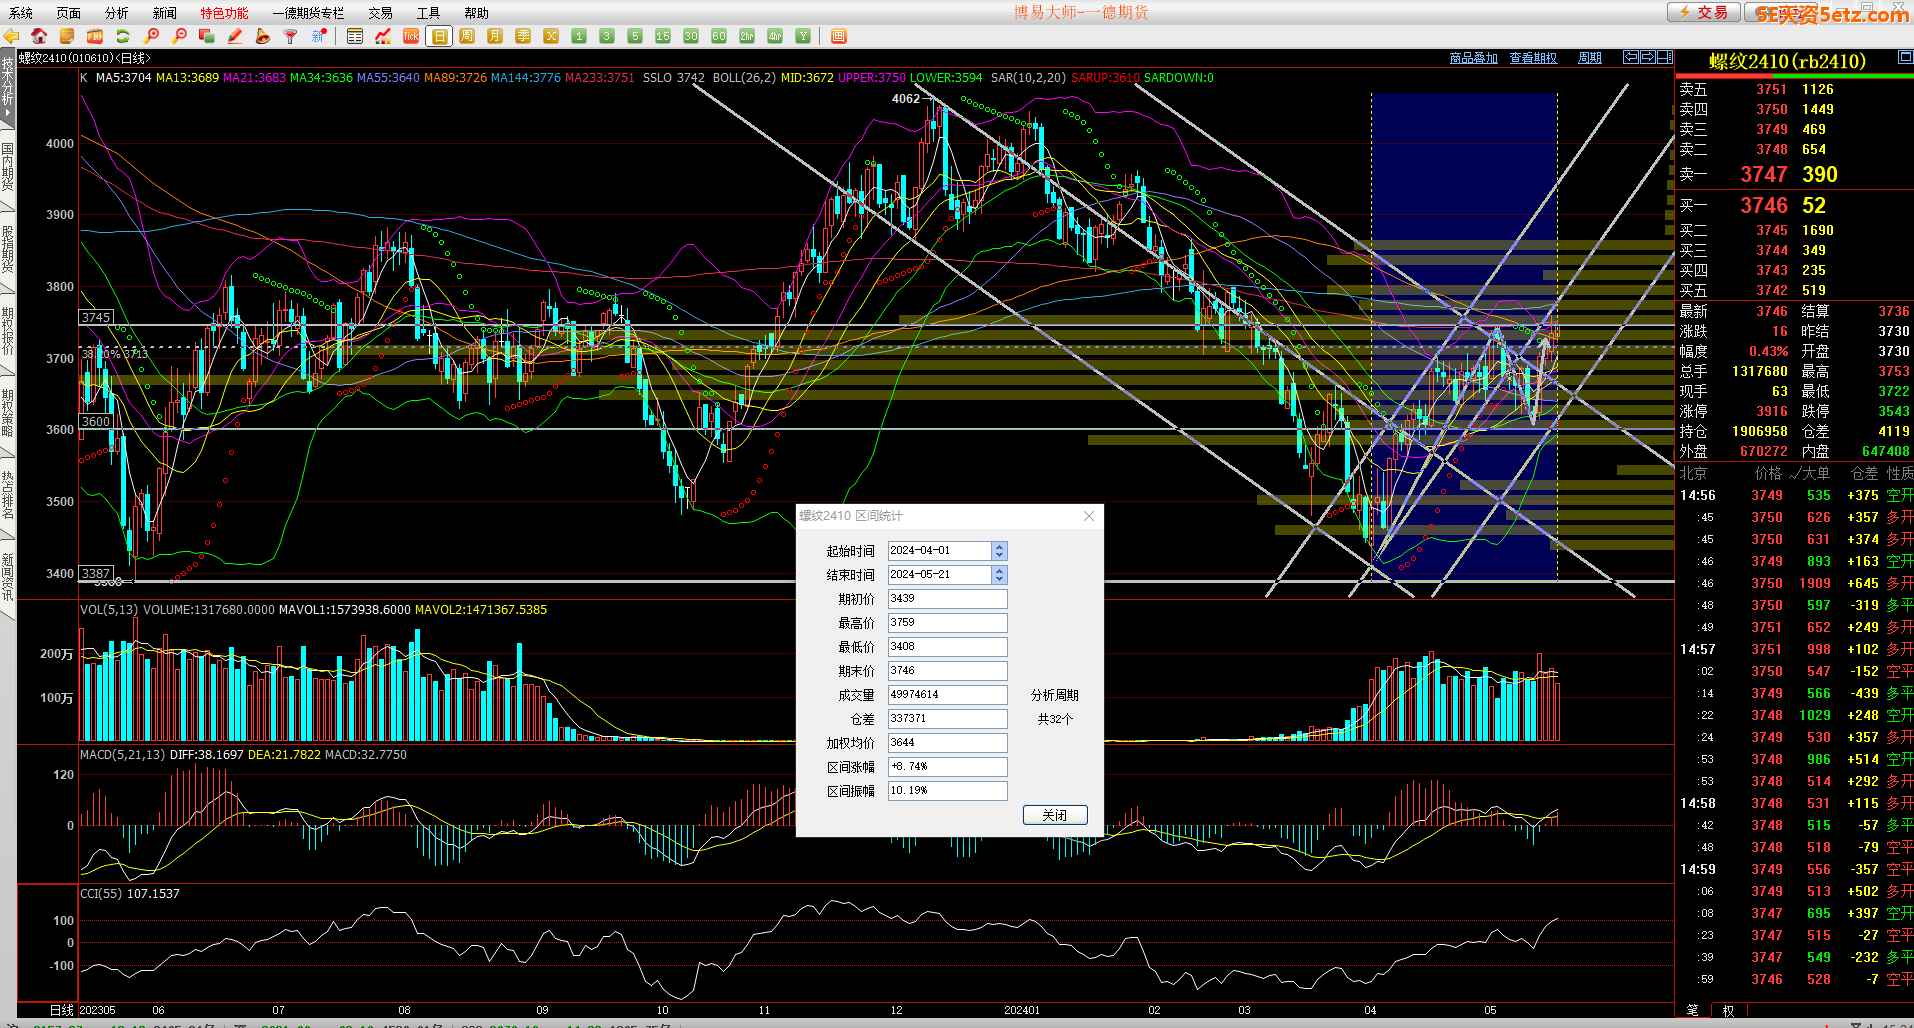Toggle the side quote panel icon
Viewport: 1914px width, 1028px height.
point(1665,57)
